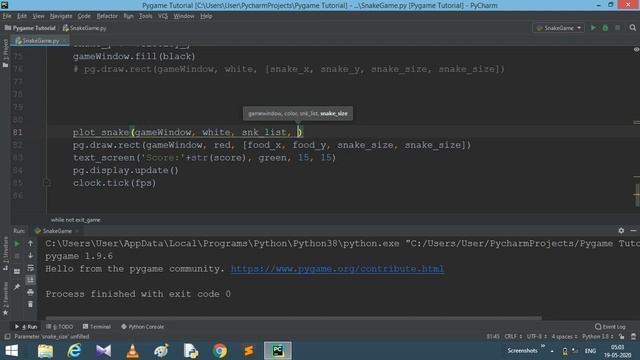Expand Screenshots toolbar chevron on taskbar
The width and height of the screenshot is (640, 360).
coord(543,346)
